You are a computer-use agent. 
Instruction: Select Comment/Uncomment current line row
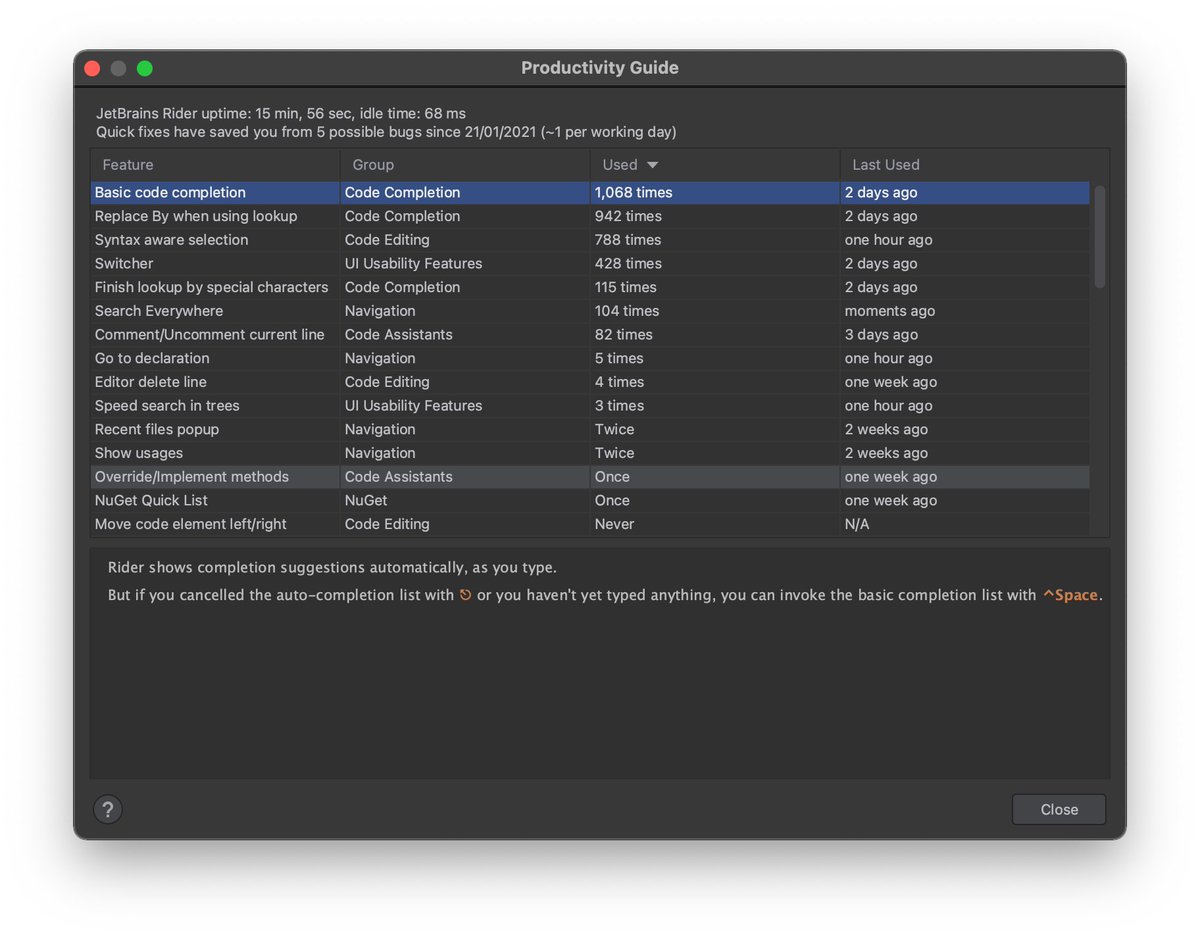click(x=590, y=335)
